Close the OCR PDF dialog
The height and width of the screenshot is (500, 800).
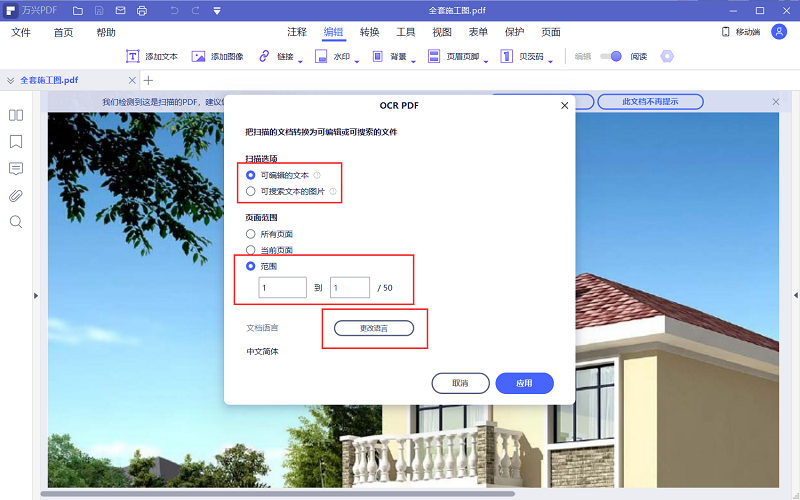[x=564, y=106]
